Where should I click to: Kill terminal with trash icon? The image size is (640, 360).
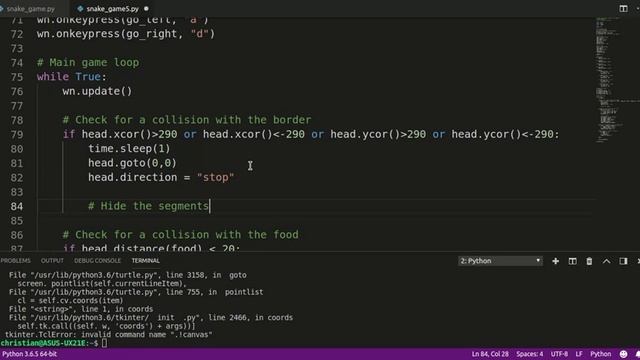click(589, 261)
